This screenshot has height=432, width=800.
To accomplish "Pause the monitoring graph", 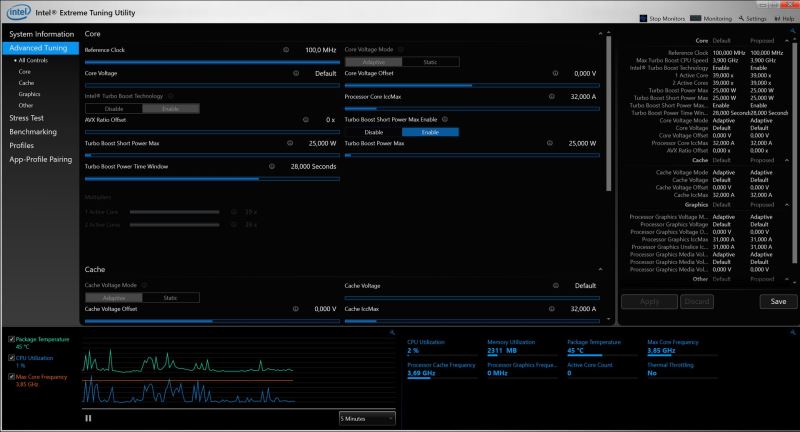I will tap(88, 418).
